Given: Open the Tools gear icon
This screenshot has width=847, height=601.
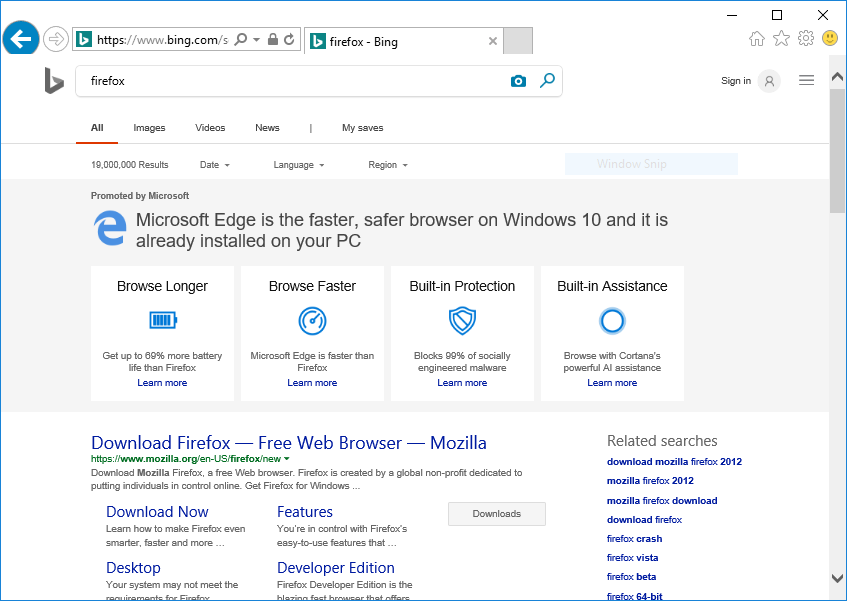Looking at the screenshot, I should coord(805,38).
